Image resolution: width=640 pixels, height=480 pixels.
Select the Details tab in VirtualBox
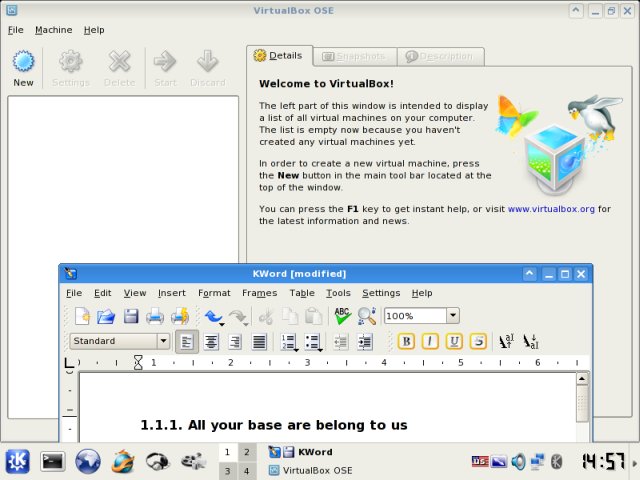pyautogui.click(x=279, y=56)
